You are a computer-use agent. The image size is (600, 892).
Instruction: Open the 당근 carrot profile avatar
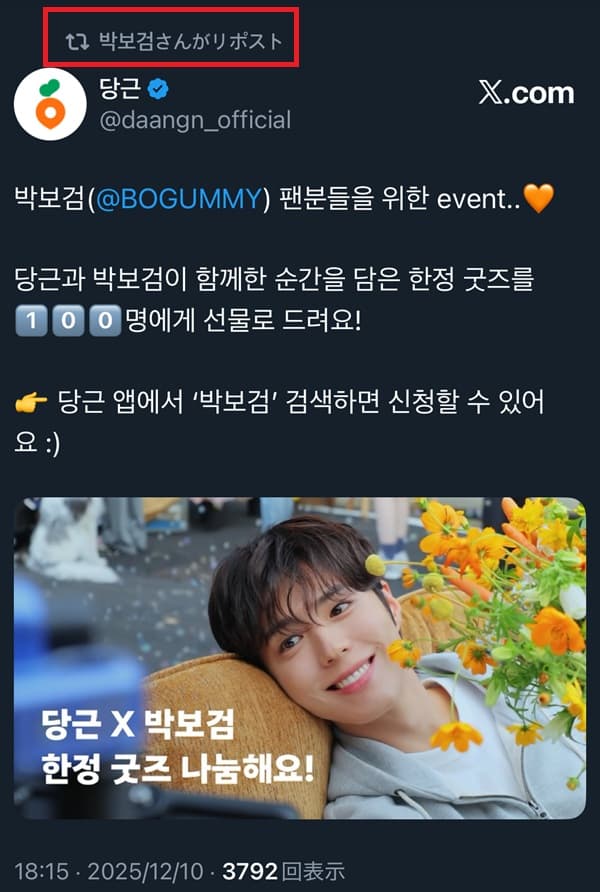(x=50, y=104)
